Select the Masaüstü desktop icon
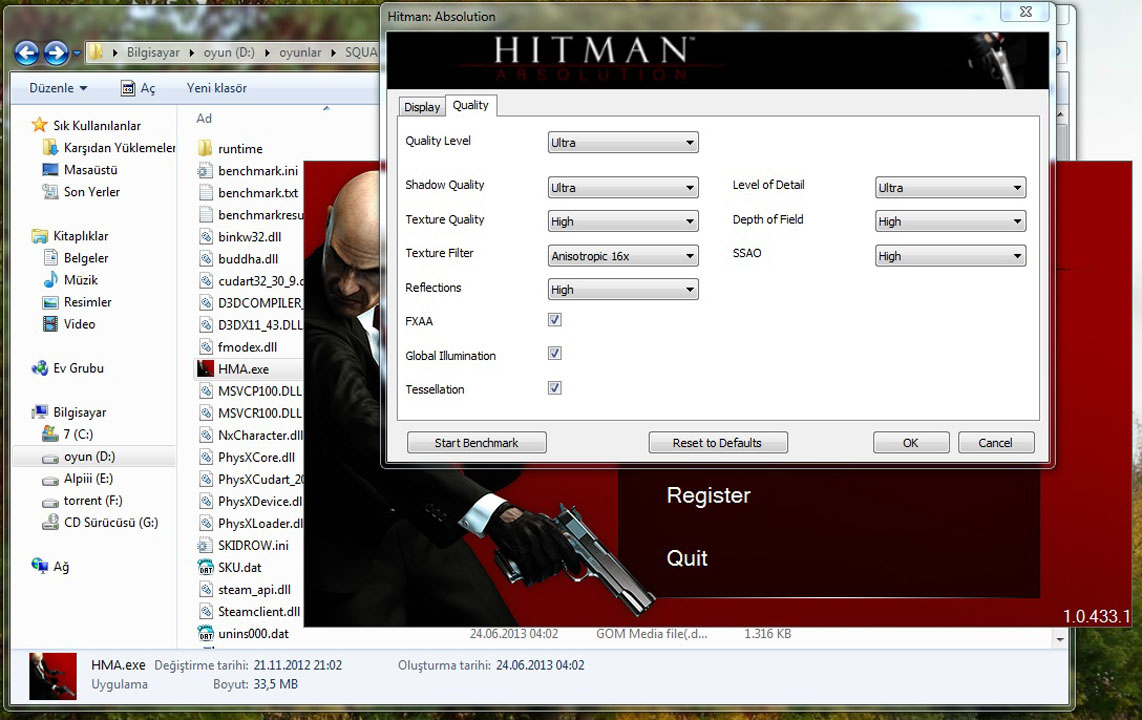Viewport: 1142px width, 720px height. click(x=50, y=170)
